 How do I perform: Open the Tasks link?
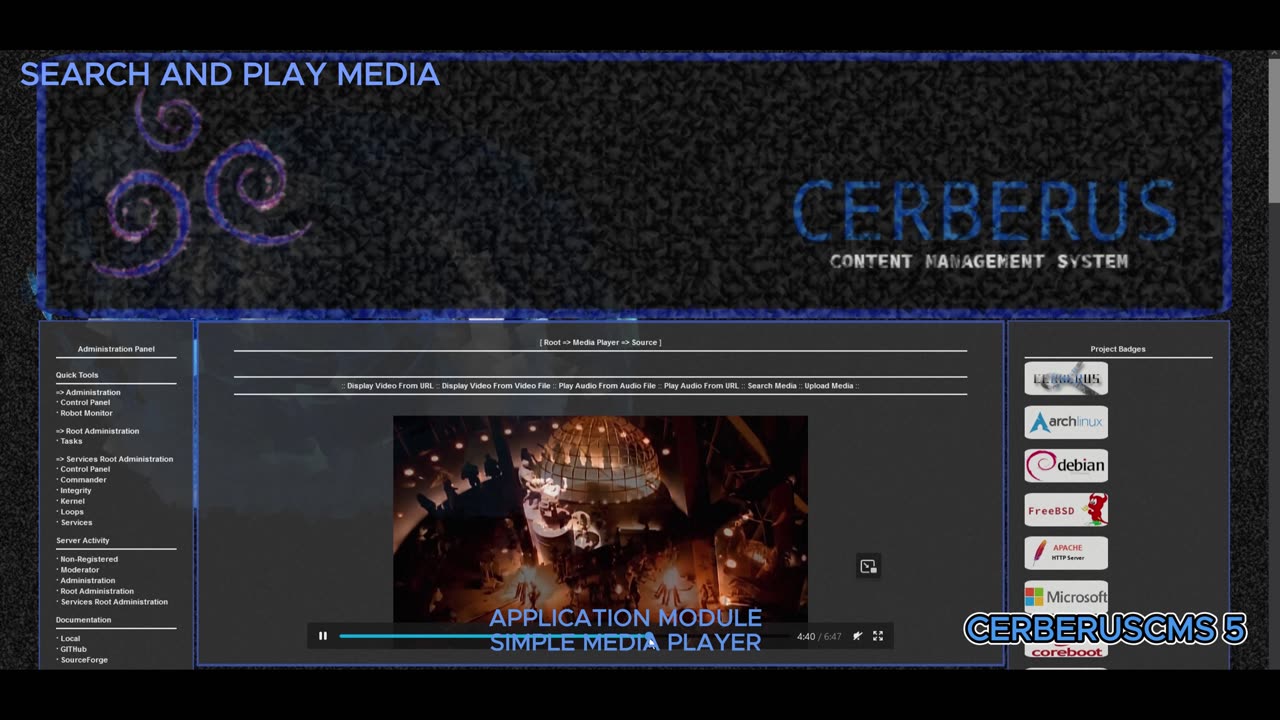pos(71,441)
